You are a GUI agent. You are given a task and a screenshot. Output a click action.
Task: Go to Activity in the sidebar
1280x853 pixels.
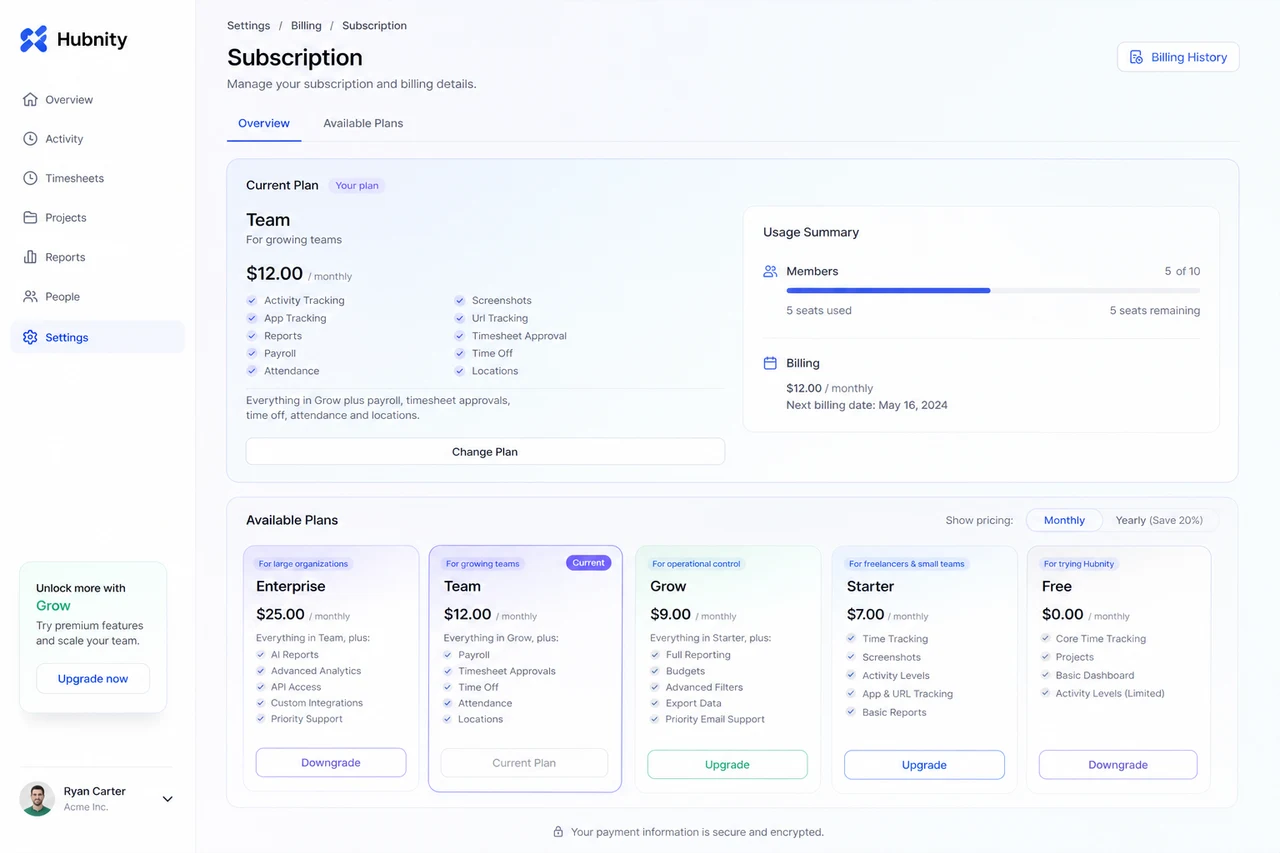coord(97,139)
